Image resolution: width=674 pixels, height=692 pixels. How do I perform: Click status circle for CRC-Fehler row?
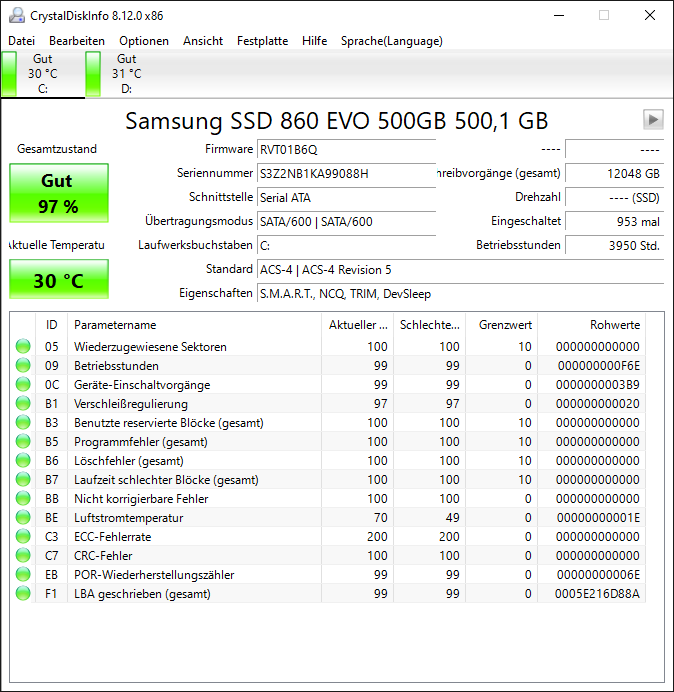[23, 555]
